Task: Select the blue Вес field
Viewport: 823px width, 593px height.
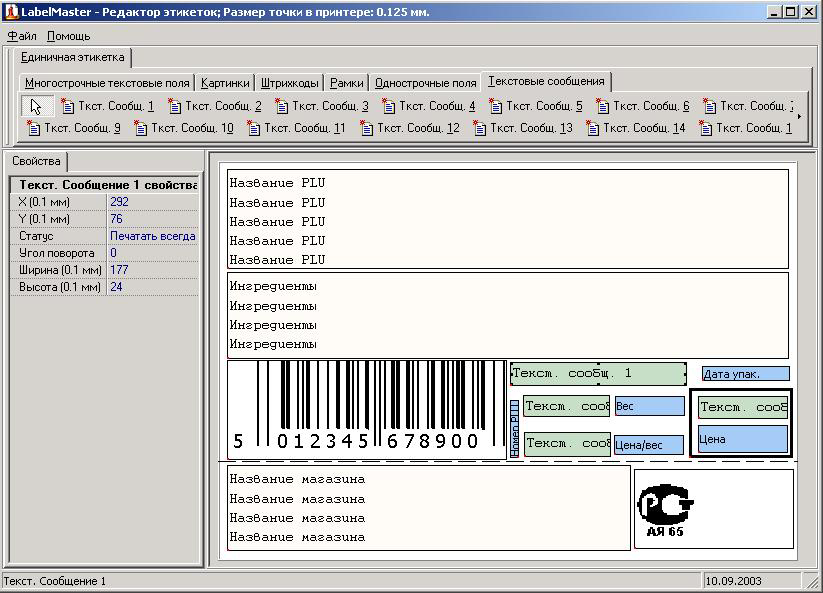Action: [650, 406]
